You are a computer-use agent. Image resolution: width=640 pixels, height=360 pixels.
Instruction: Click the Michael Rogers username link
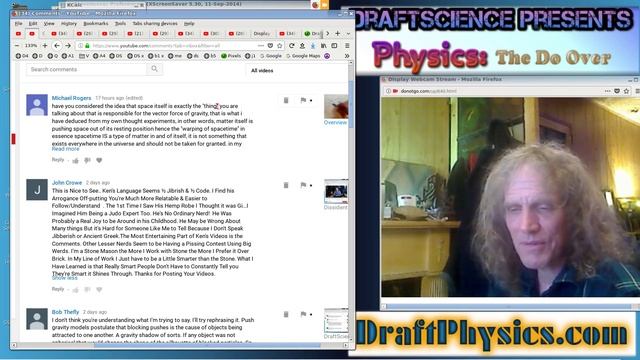(x=71, y=98)
